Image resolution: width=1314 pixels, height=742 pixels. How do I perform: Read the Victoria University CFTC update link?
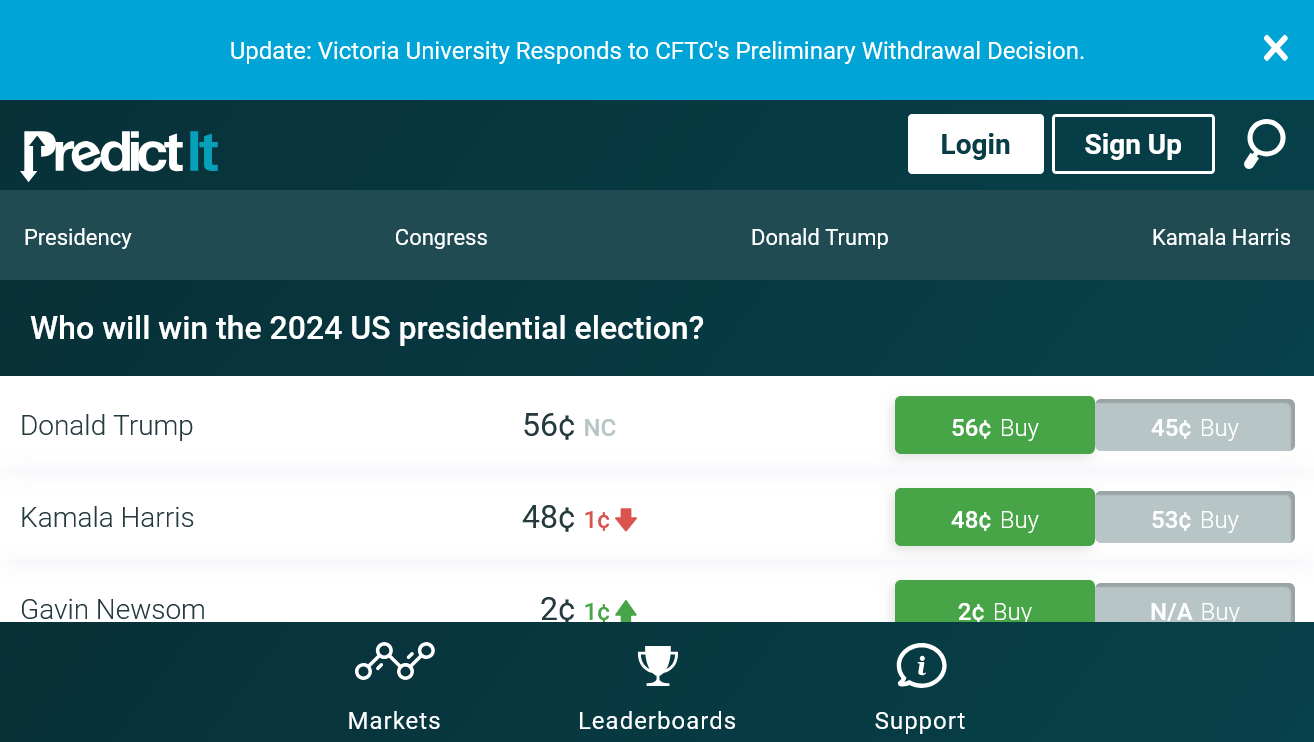coord(657,50)
